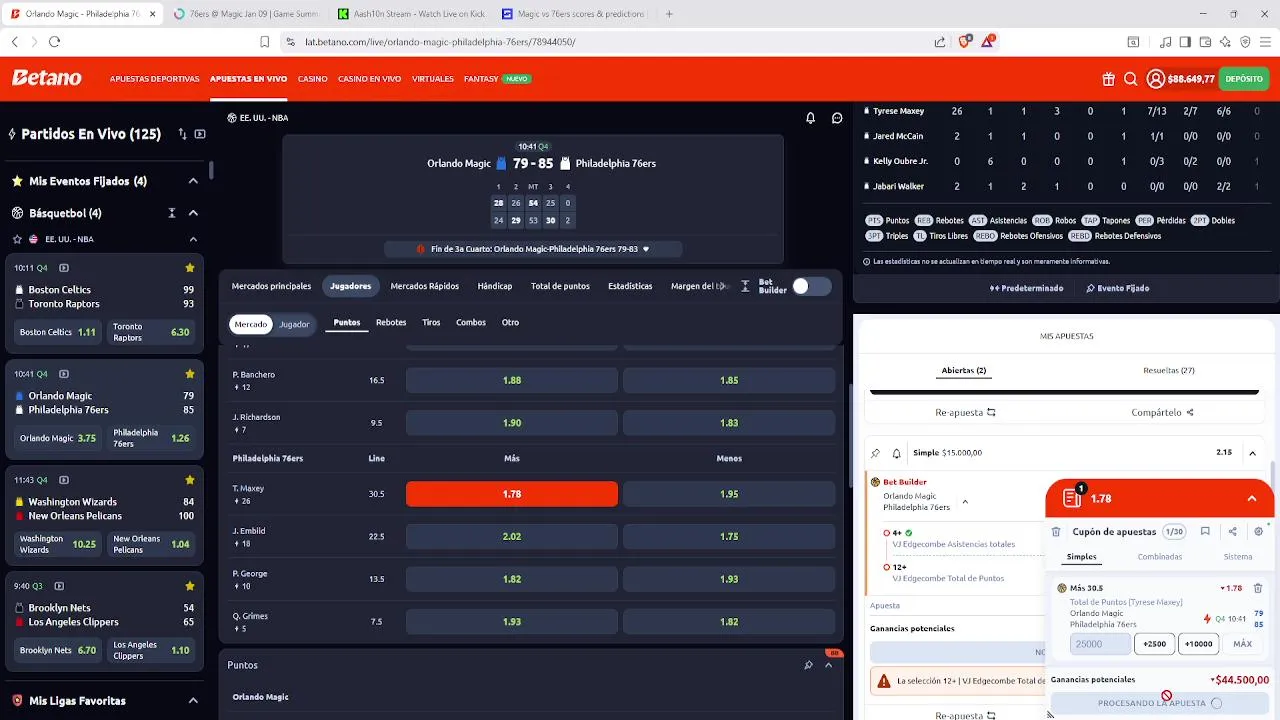Viewport: 1280px width, 720px height.
Task: Open the search magnifier in Betano header
Action: coord(1131,79)
